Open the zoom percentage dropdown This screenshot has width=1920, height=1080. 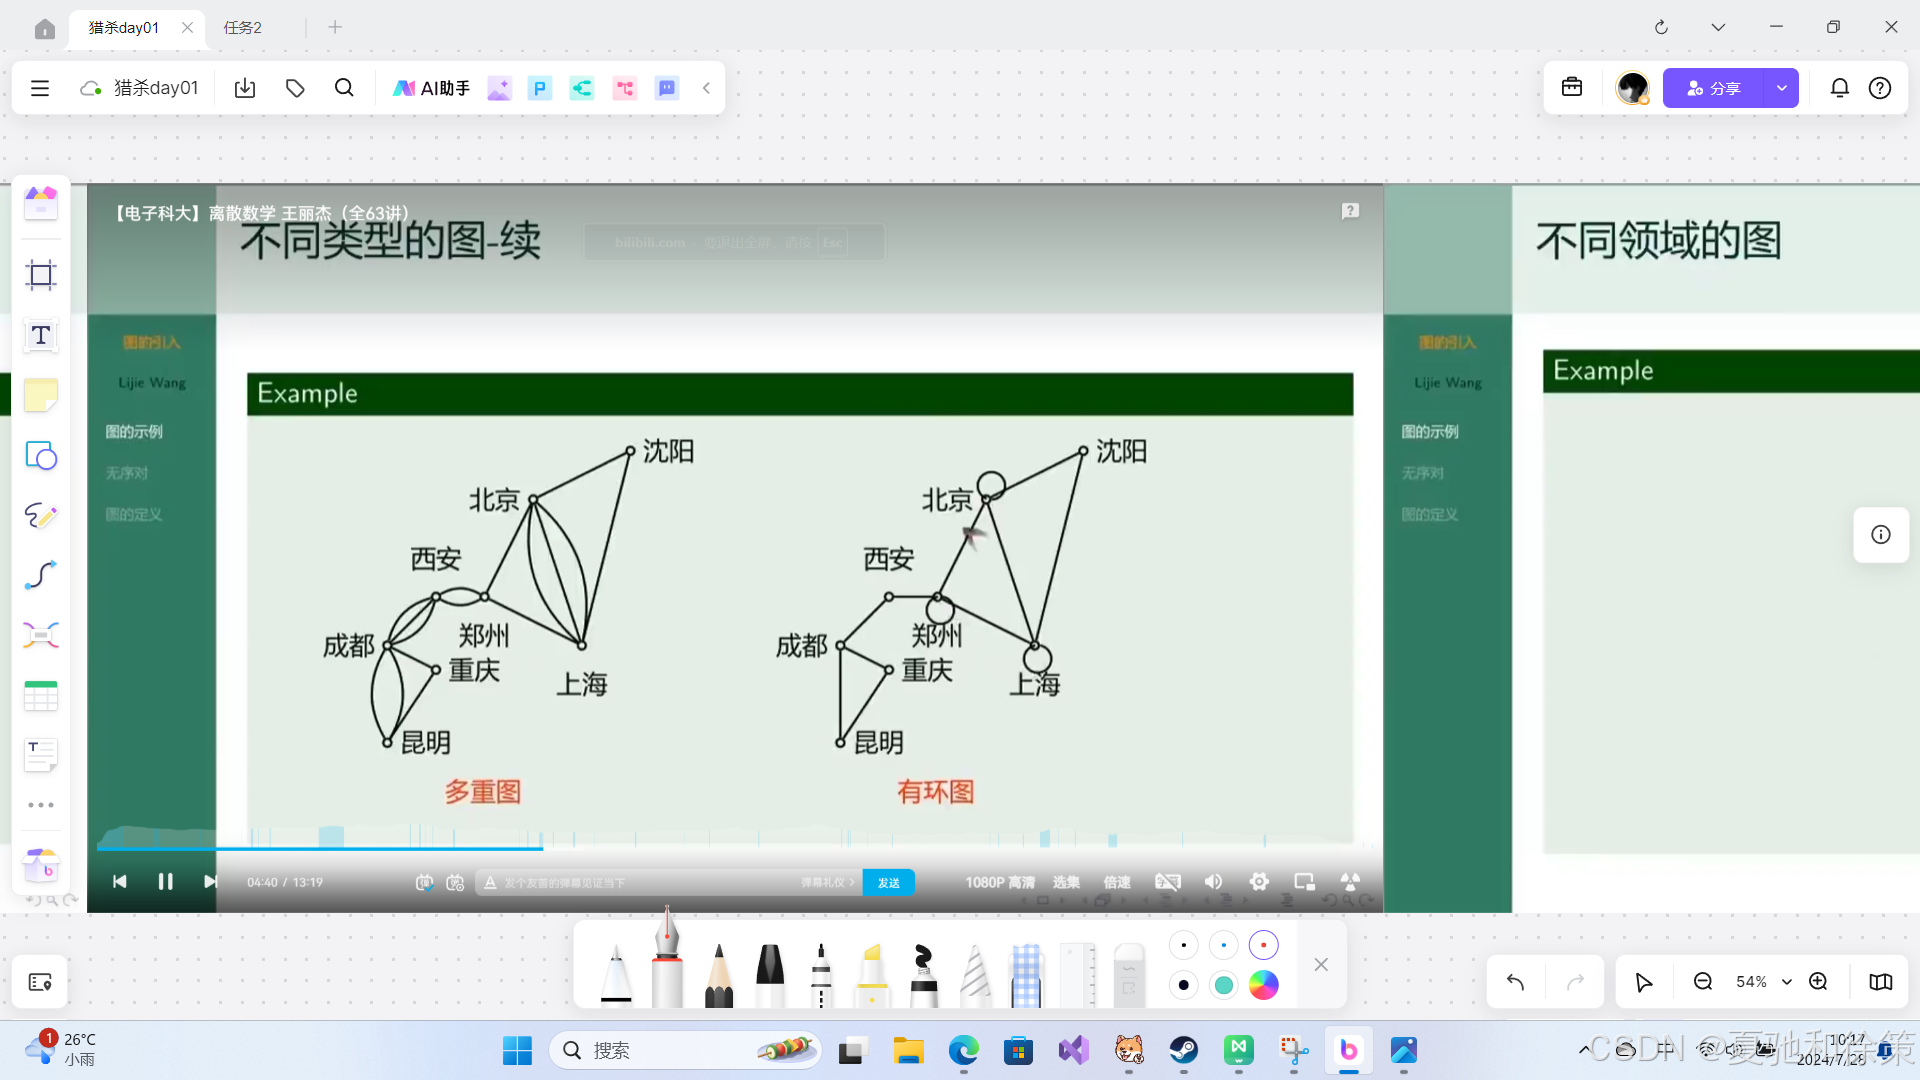(1786, 982)
